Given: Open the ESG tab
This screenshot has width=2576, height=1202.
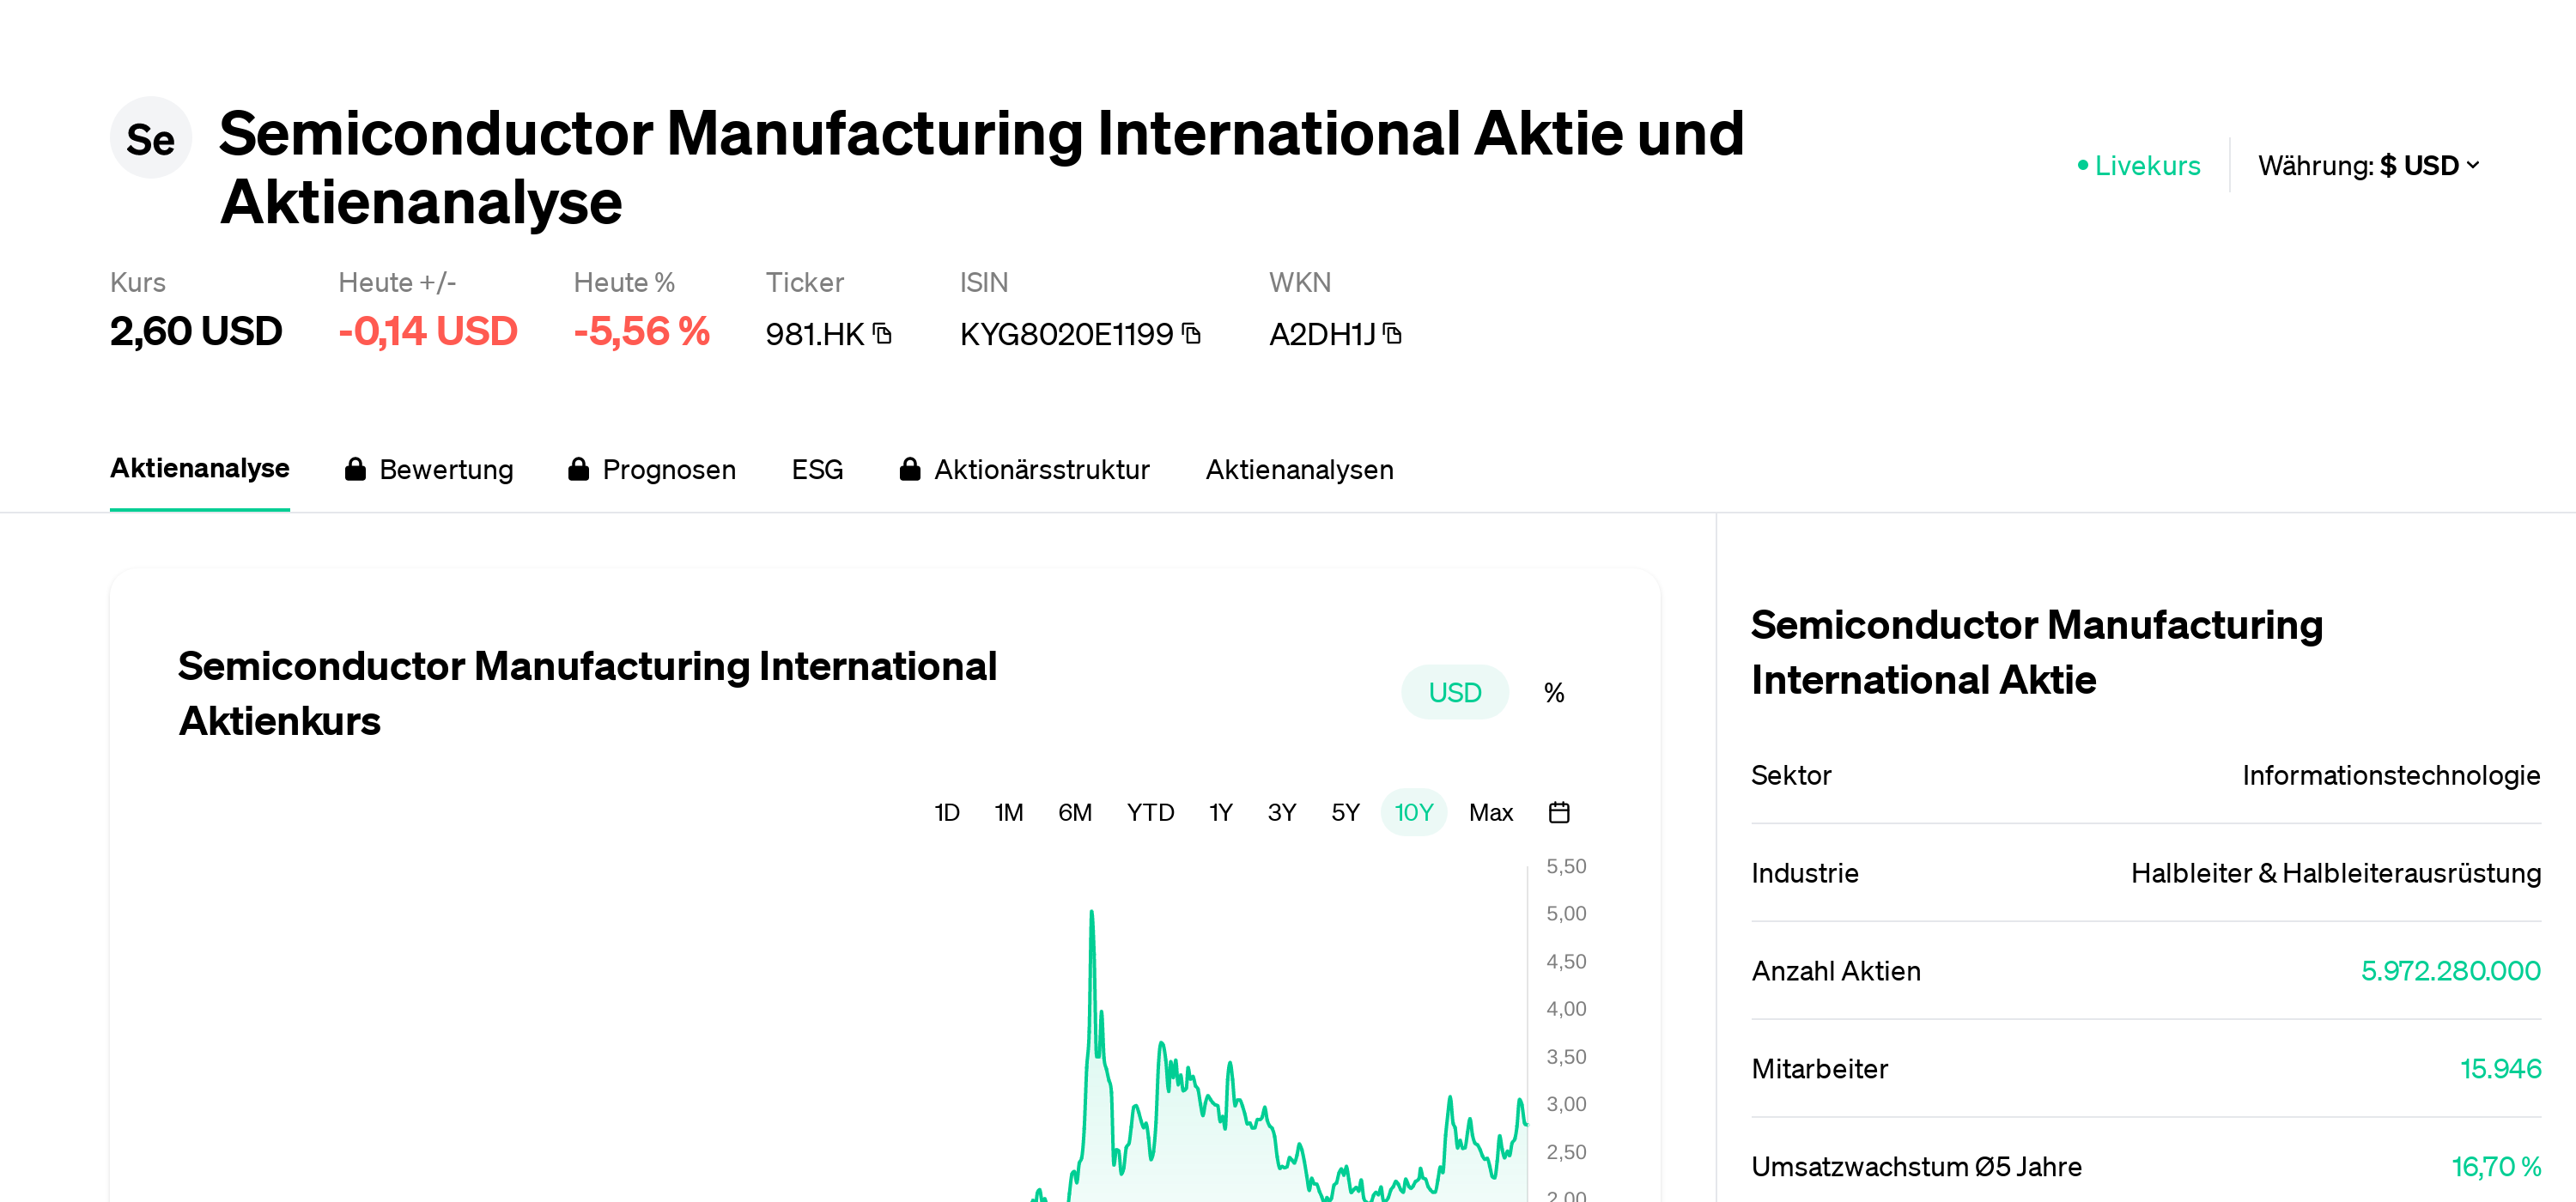Looking at the screenshot, I should 817,469.
